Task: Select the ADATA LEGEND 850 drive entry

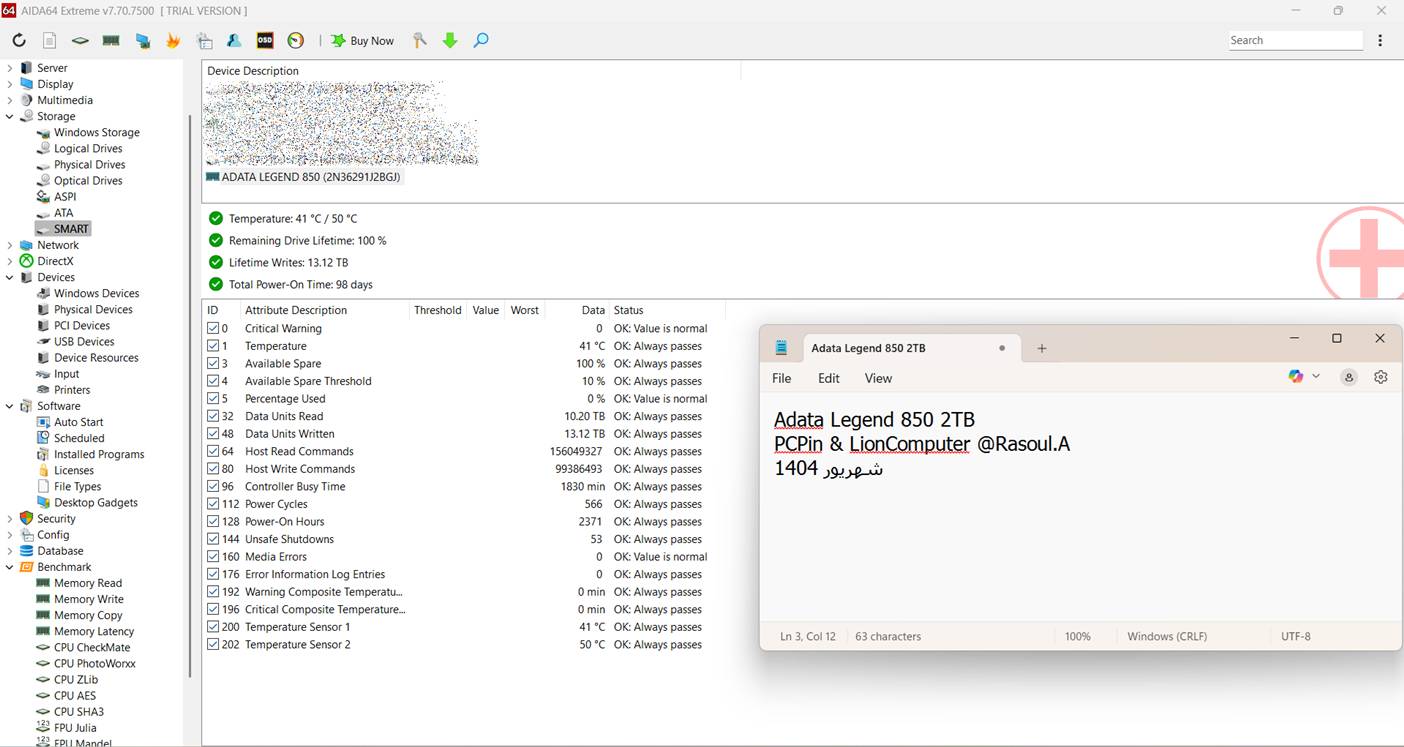Action: tap(303, 177)
